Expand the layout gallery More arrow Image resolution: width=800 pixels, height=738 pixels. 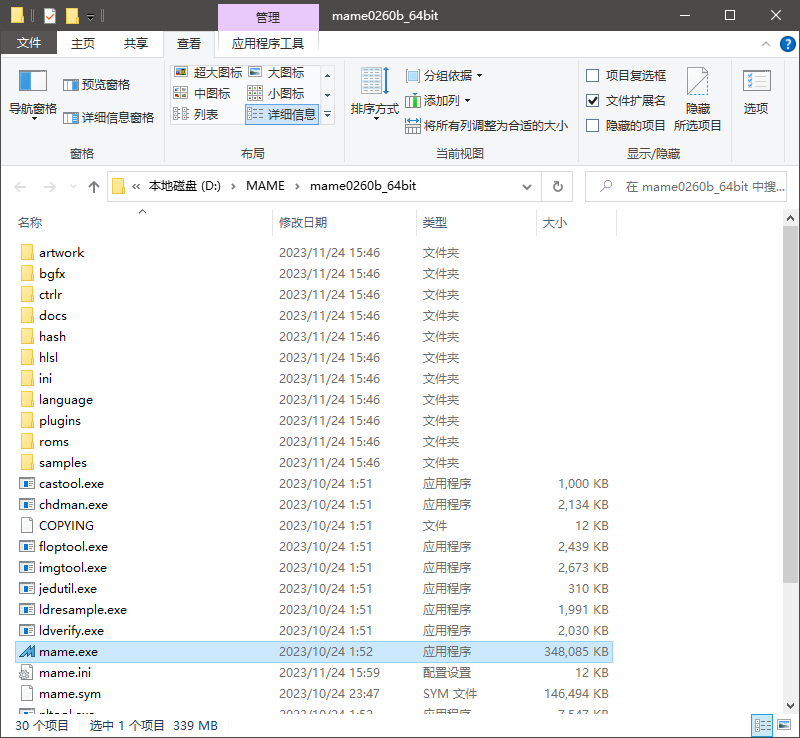click(x=328, y=114)
